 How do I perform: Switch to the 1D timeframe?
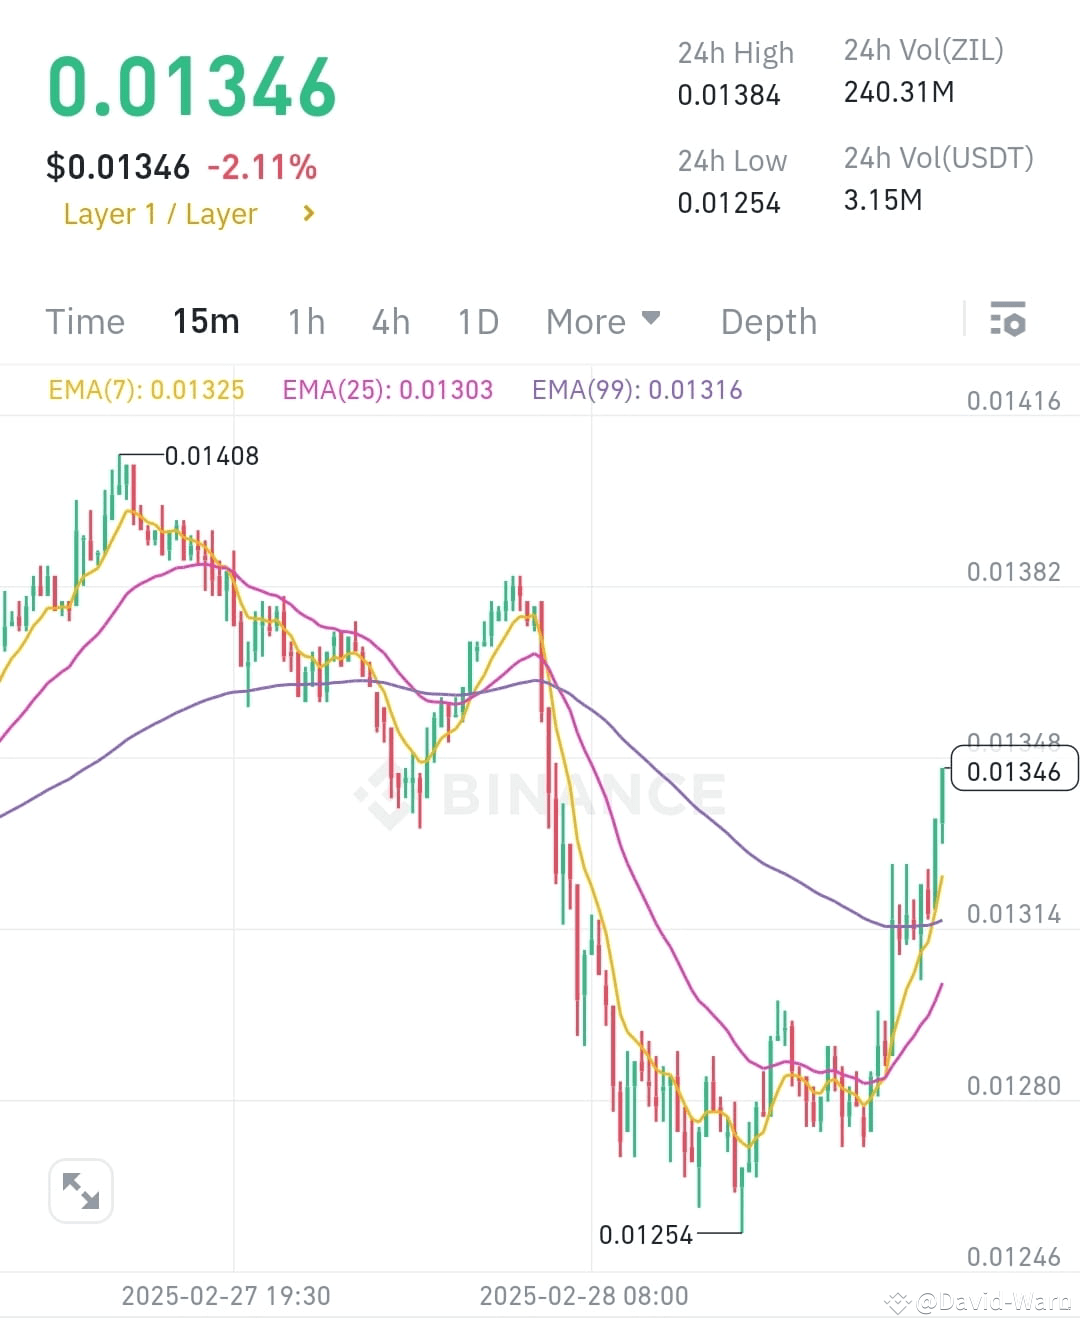tap(477, 321)
